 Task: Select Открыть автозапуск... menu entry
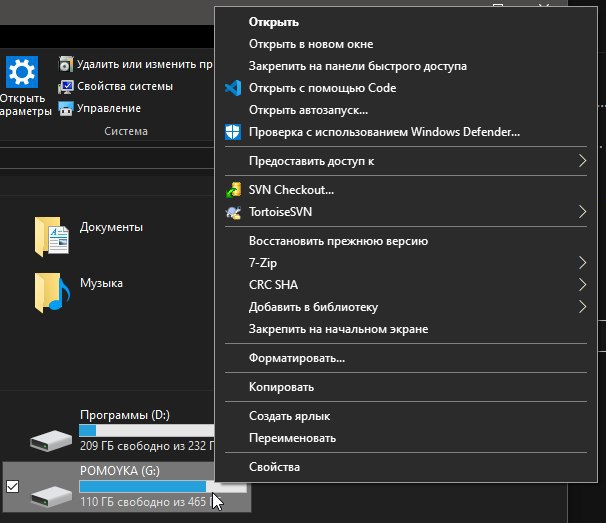click(x=406, y=110)
